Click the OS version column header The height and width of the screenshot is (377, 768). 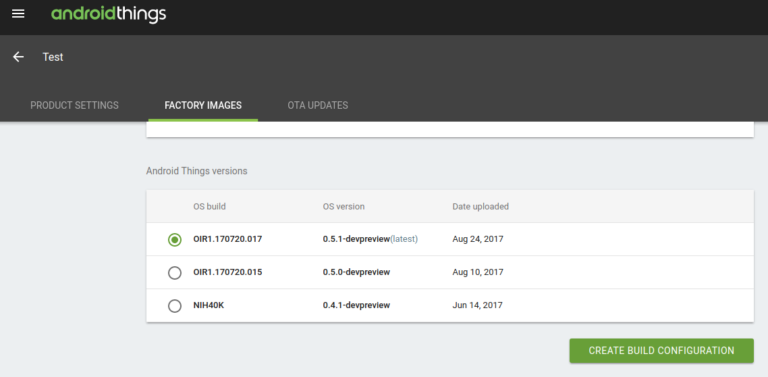(x=343, y=207)
